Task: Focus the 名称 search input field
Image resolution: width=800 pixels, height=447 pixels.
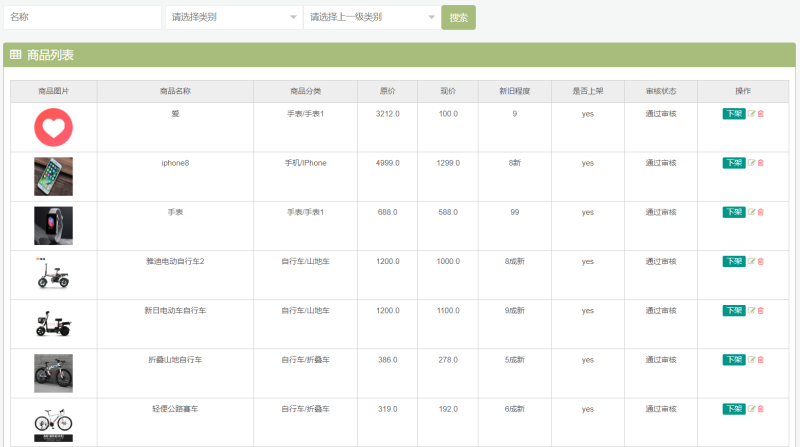Action: pos(82,17)
